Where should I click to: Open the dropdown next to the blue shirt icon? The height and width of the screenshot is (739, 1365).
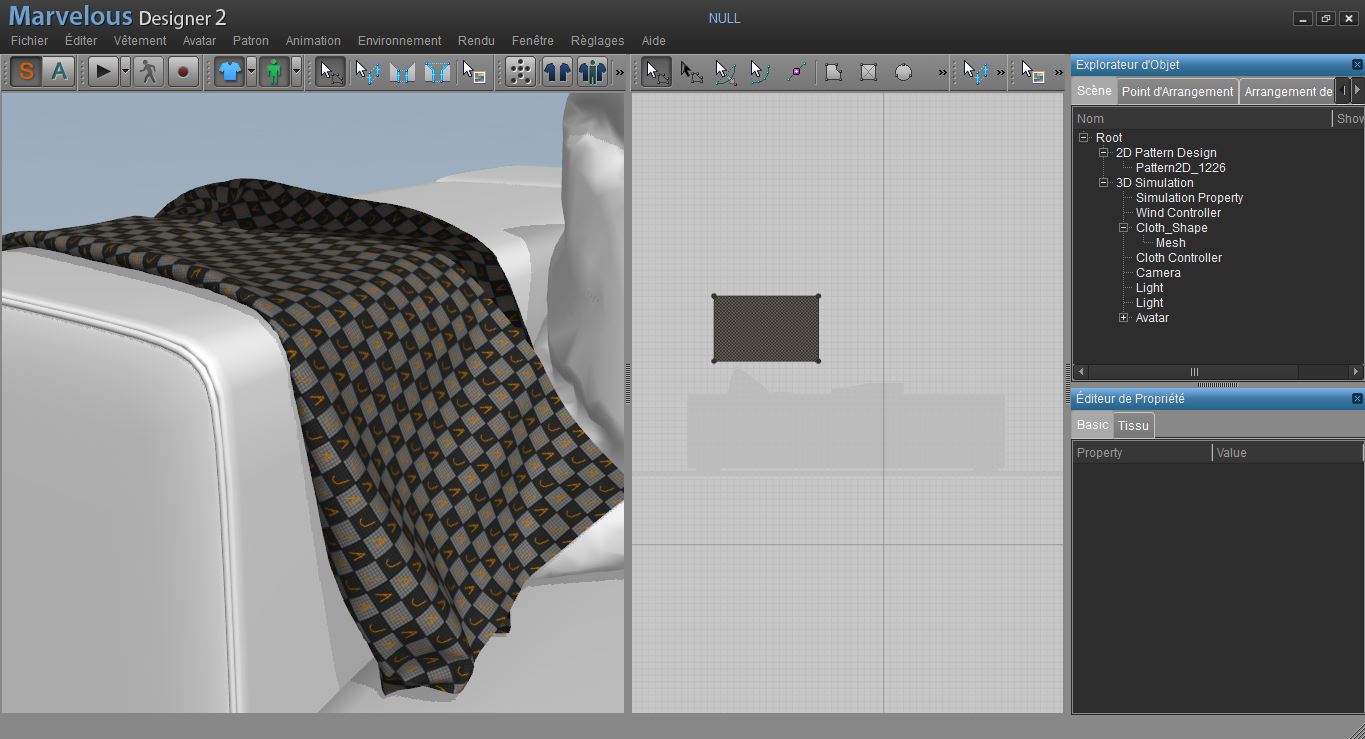tap(252, 72)
